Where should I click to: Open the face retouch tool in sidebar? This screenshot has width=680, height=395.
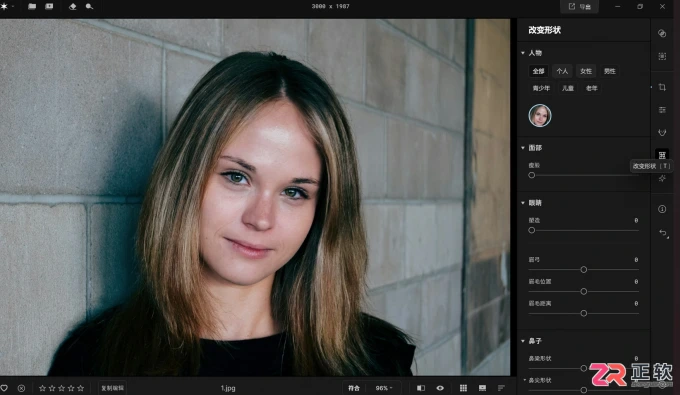pos(662,132)
